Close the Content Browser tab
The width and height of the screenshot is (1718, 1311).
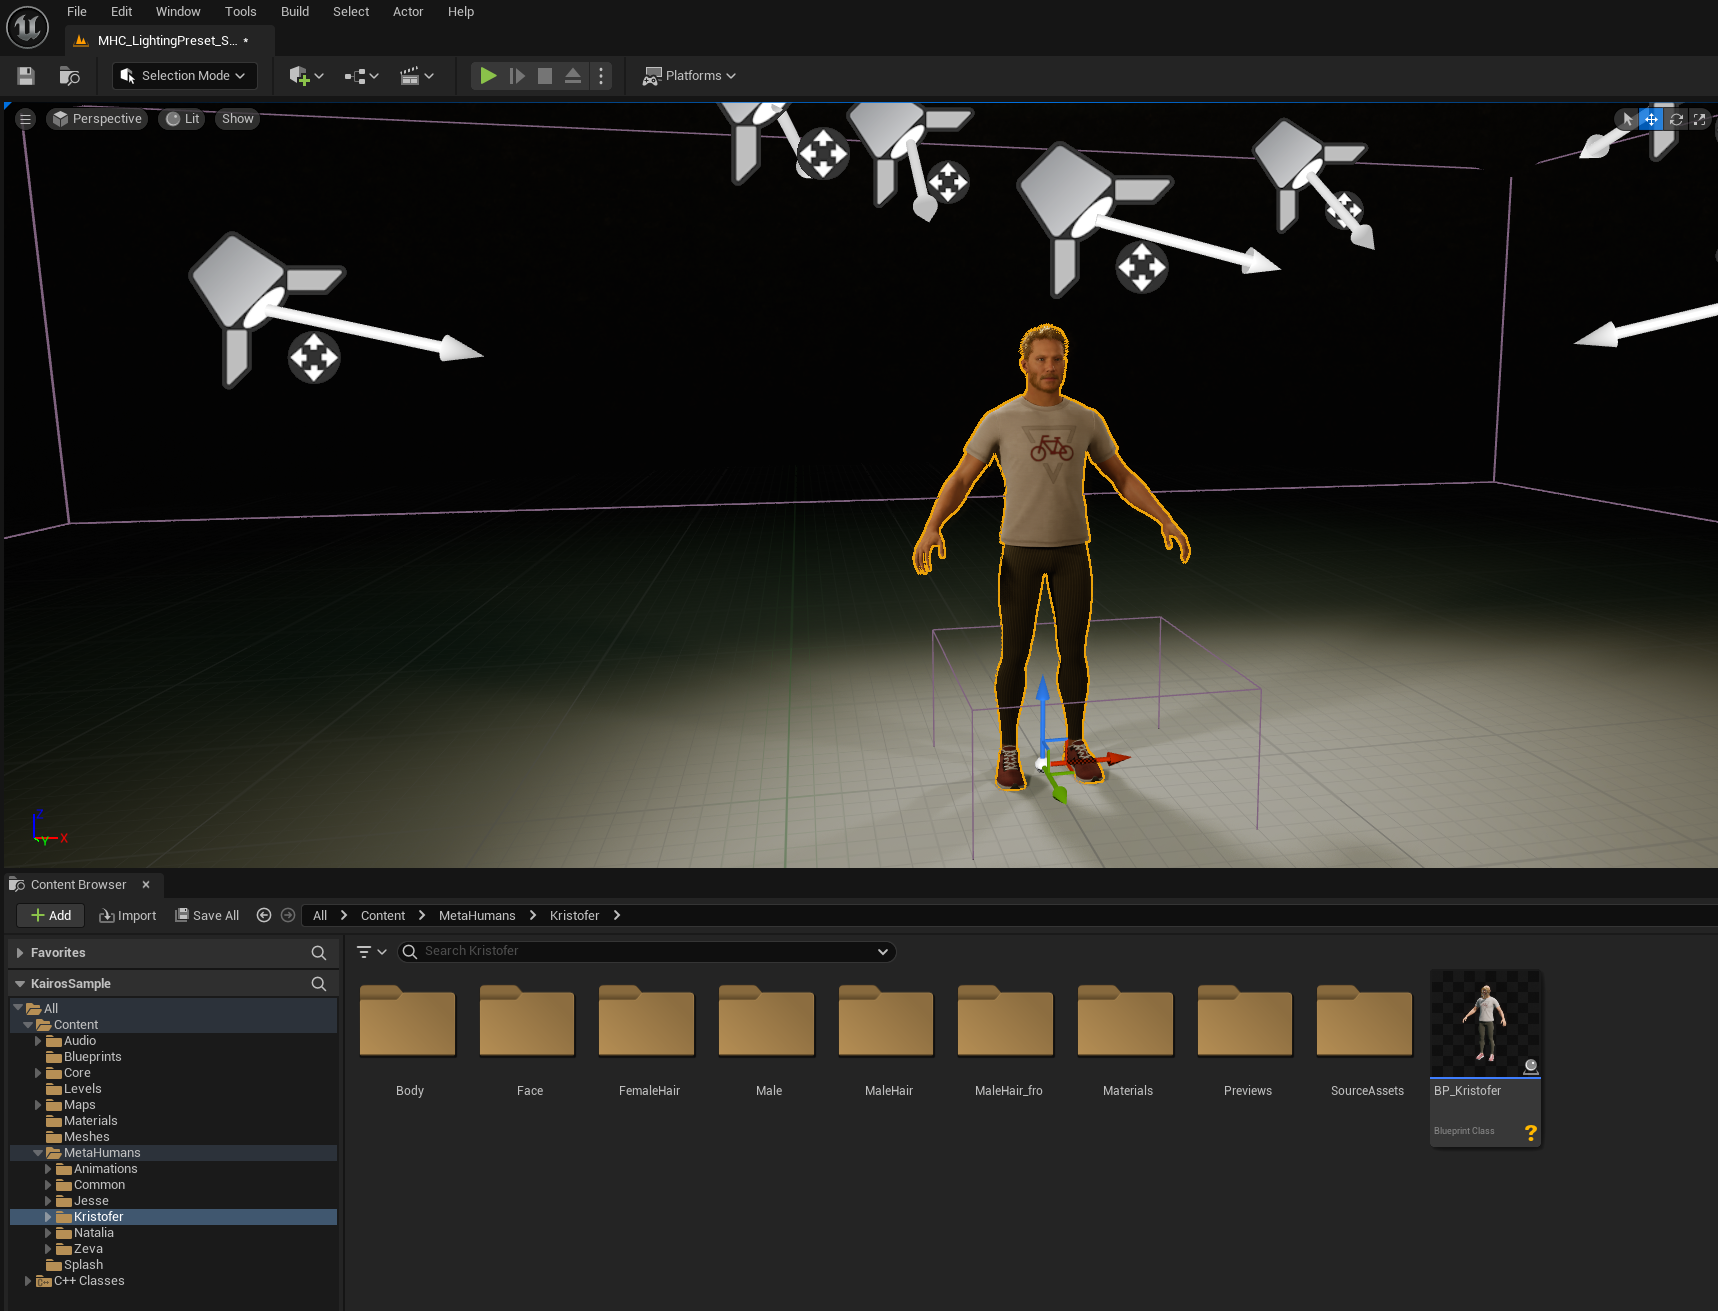pyautogui.click(x=146, y=884)
